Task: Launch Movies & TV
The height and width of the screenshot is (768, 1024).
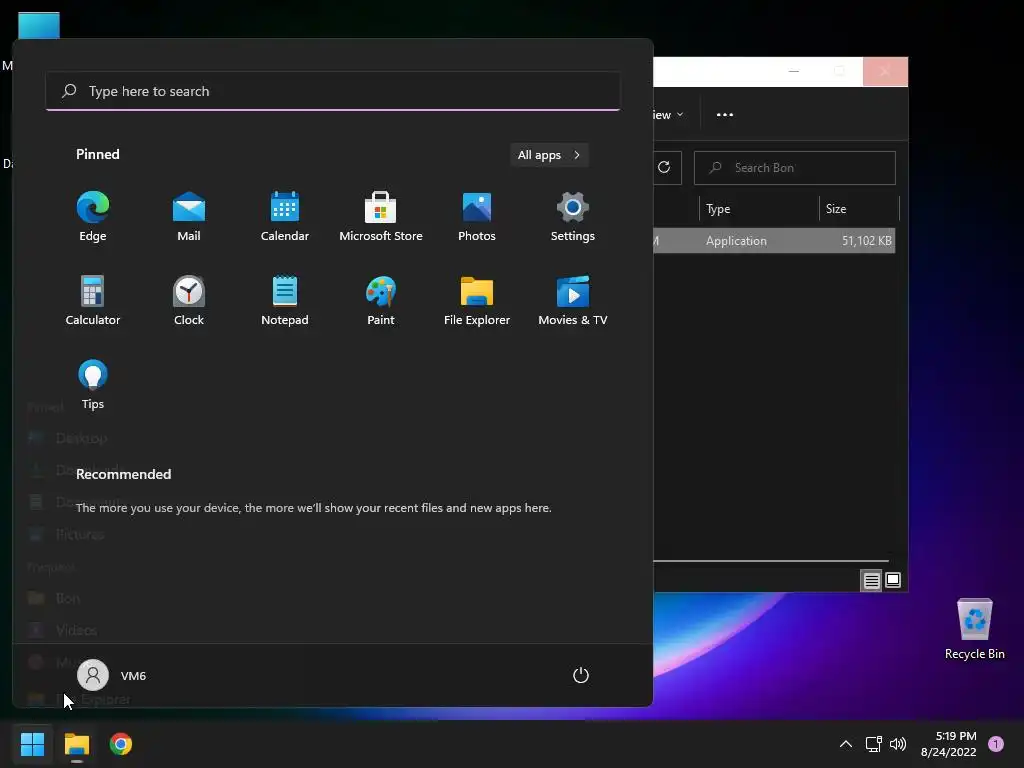Action: click(573, 301)
